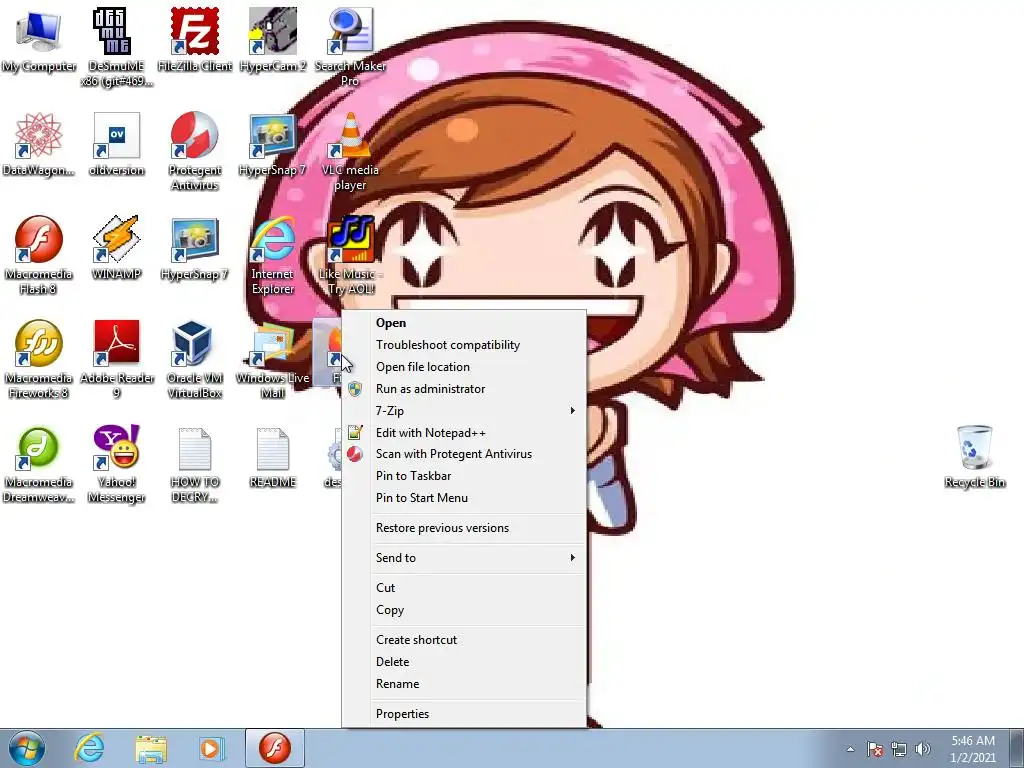Select the FileZilla Client shortcut
The width and height of the screenshot is (1024, 768).
(x=195, y=40)
